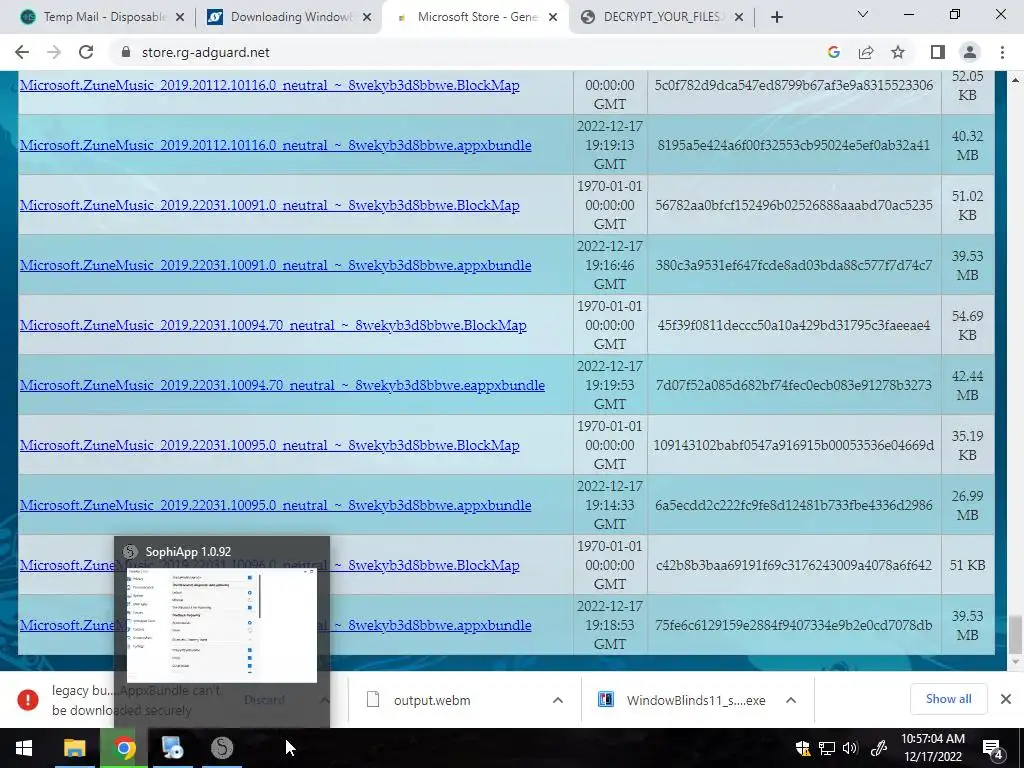Show all downloads
1024x768 pixels.
point(948,699)
